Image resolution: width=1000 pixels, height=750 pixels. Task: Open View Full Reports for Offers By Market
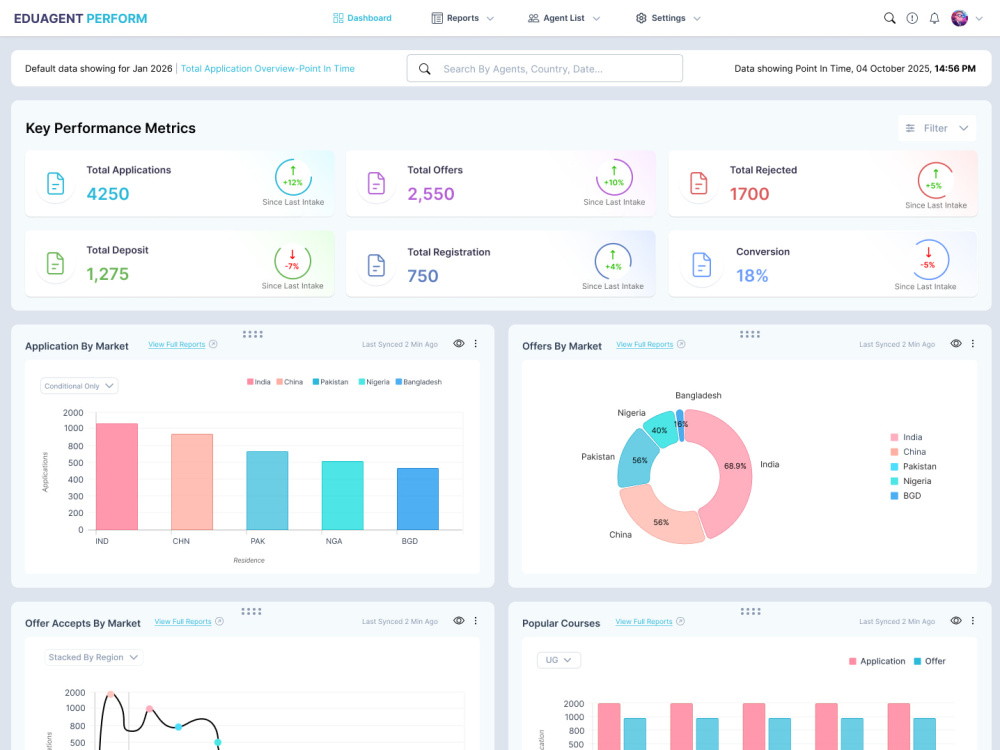point(644,344)
